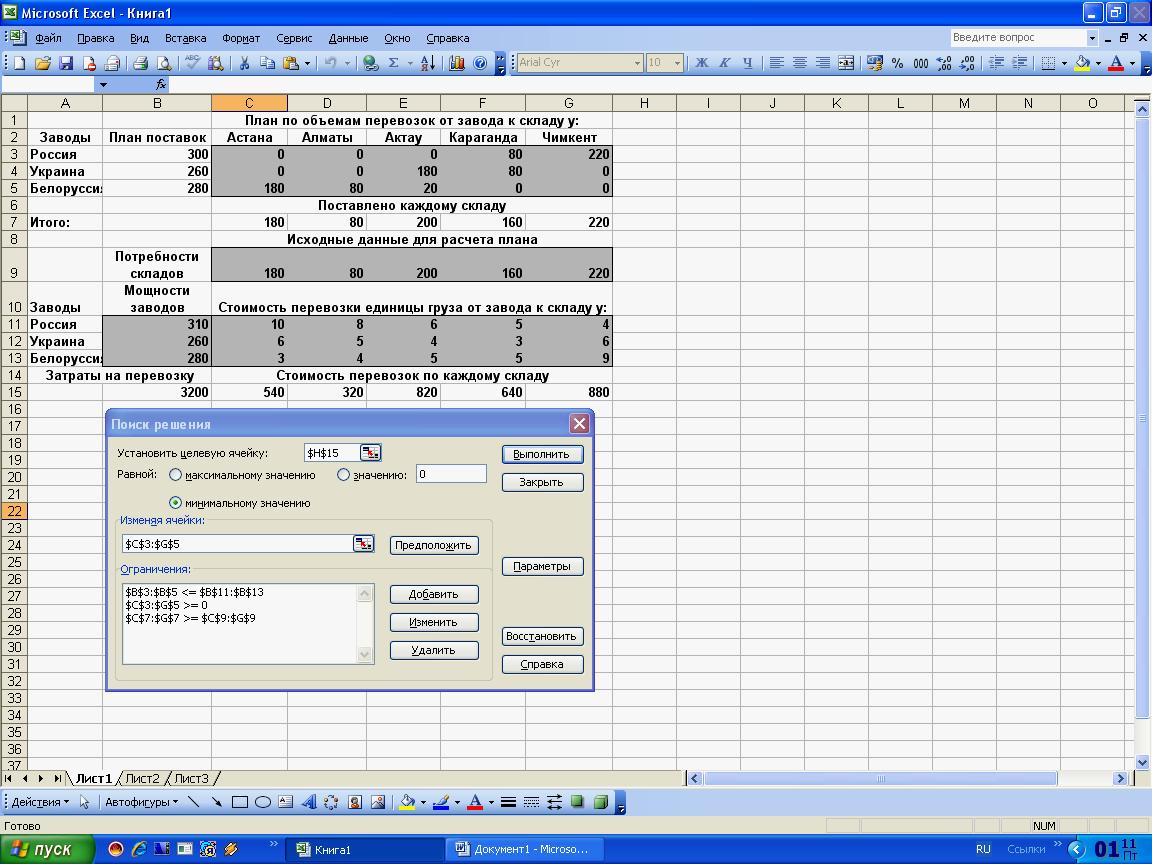Image resolution: width=1152 pixels, height=864 pixels.
Task: Click the Merge and Center icon
Action: (846, 63)
